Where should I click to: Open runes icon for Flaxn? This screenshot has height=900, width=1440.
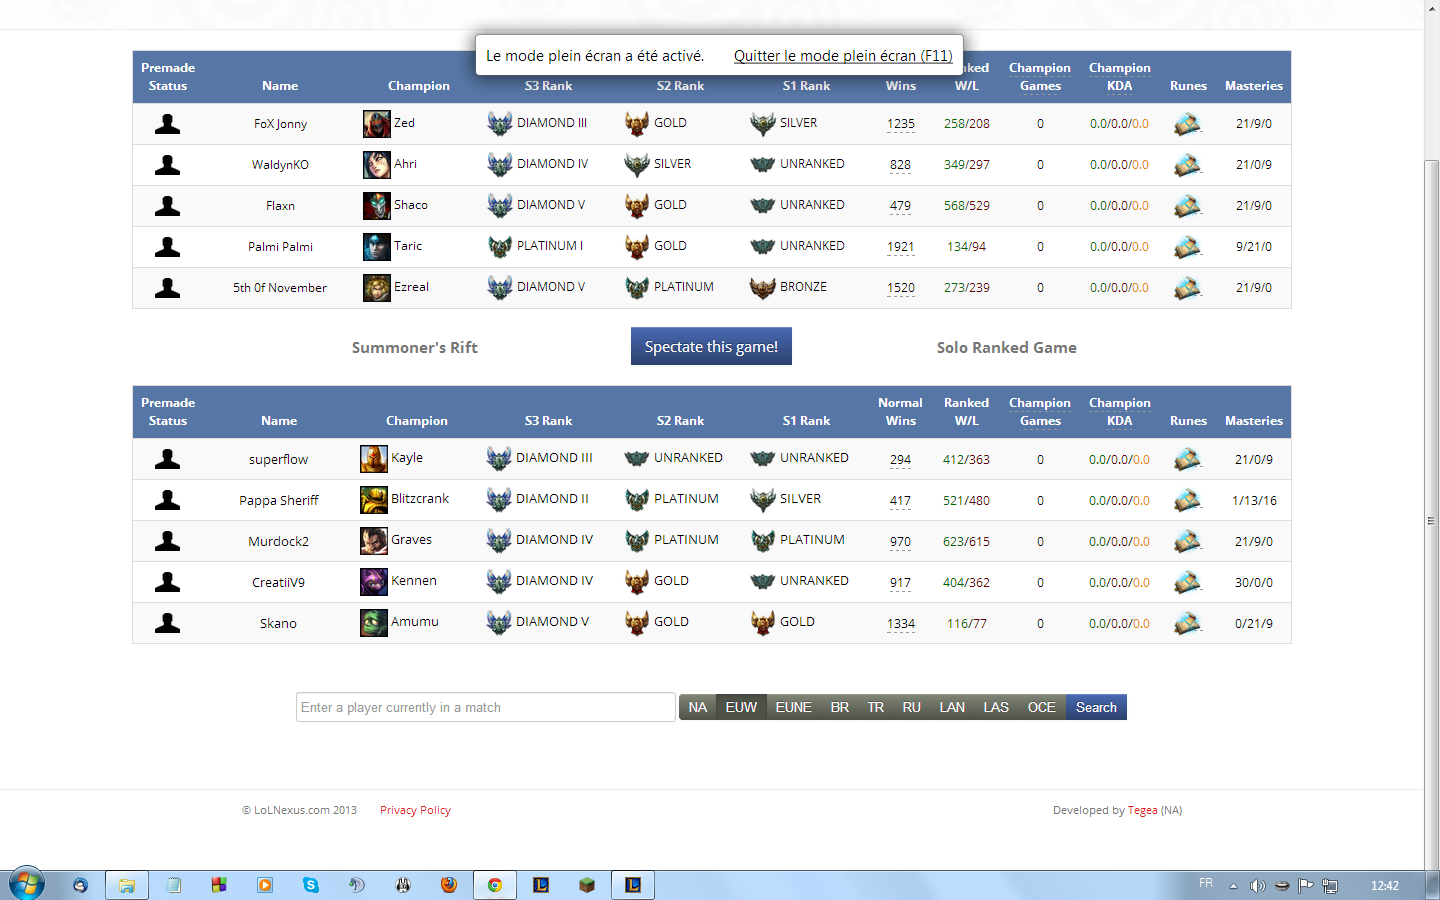click(x=1187, y=206)
